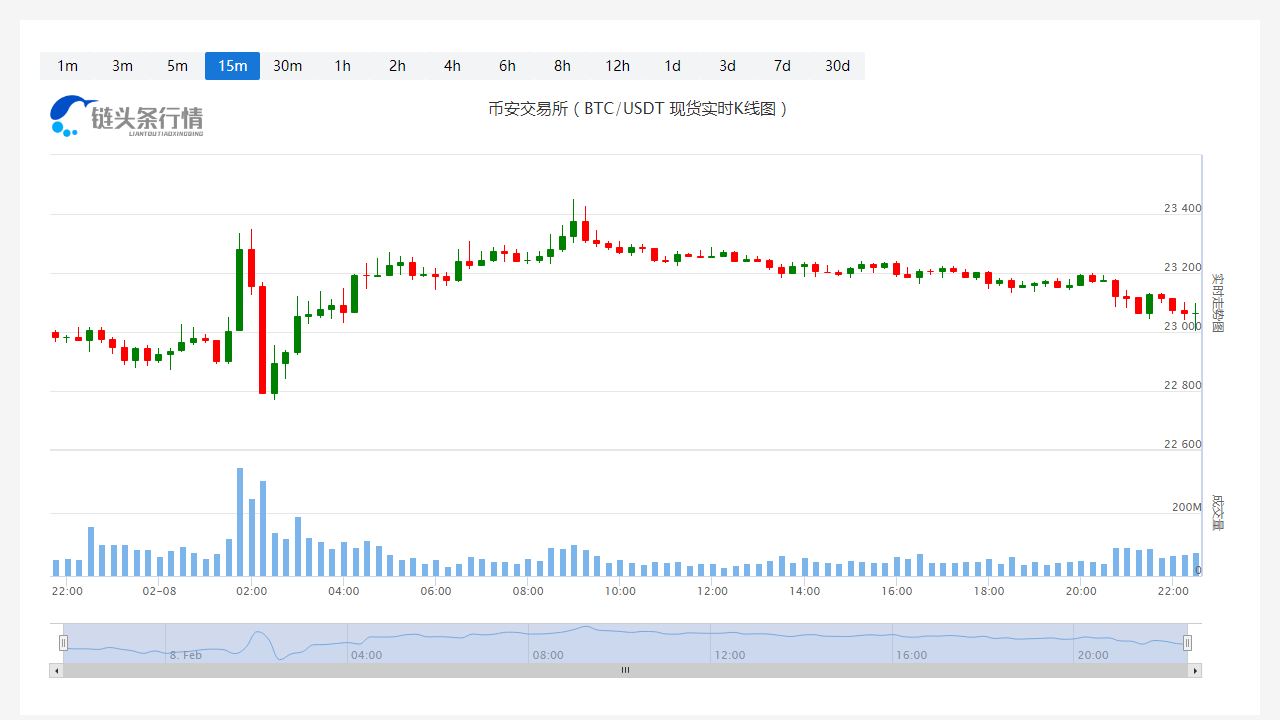Change timeframe to 12h

617,66
